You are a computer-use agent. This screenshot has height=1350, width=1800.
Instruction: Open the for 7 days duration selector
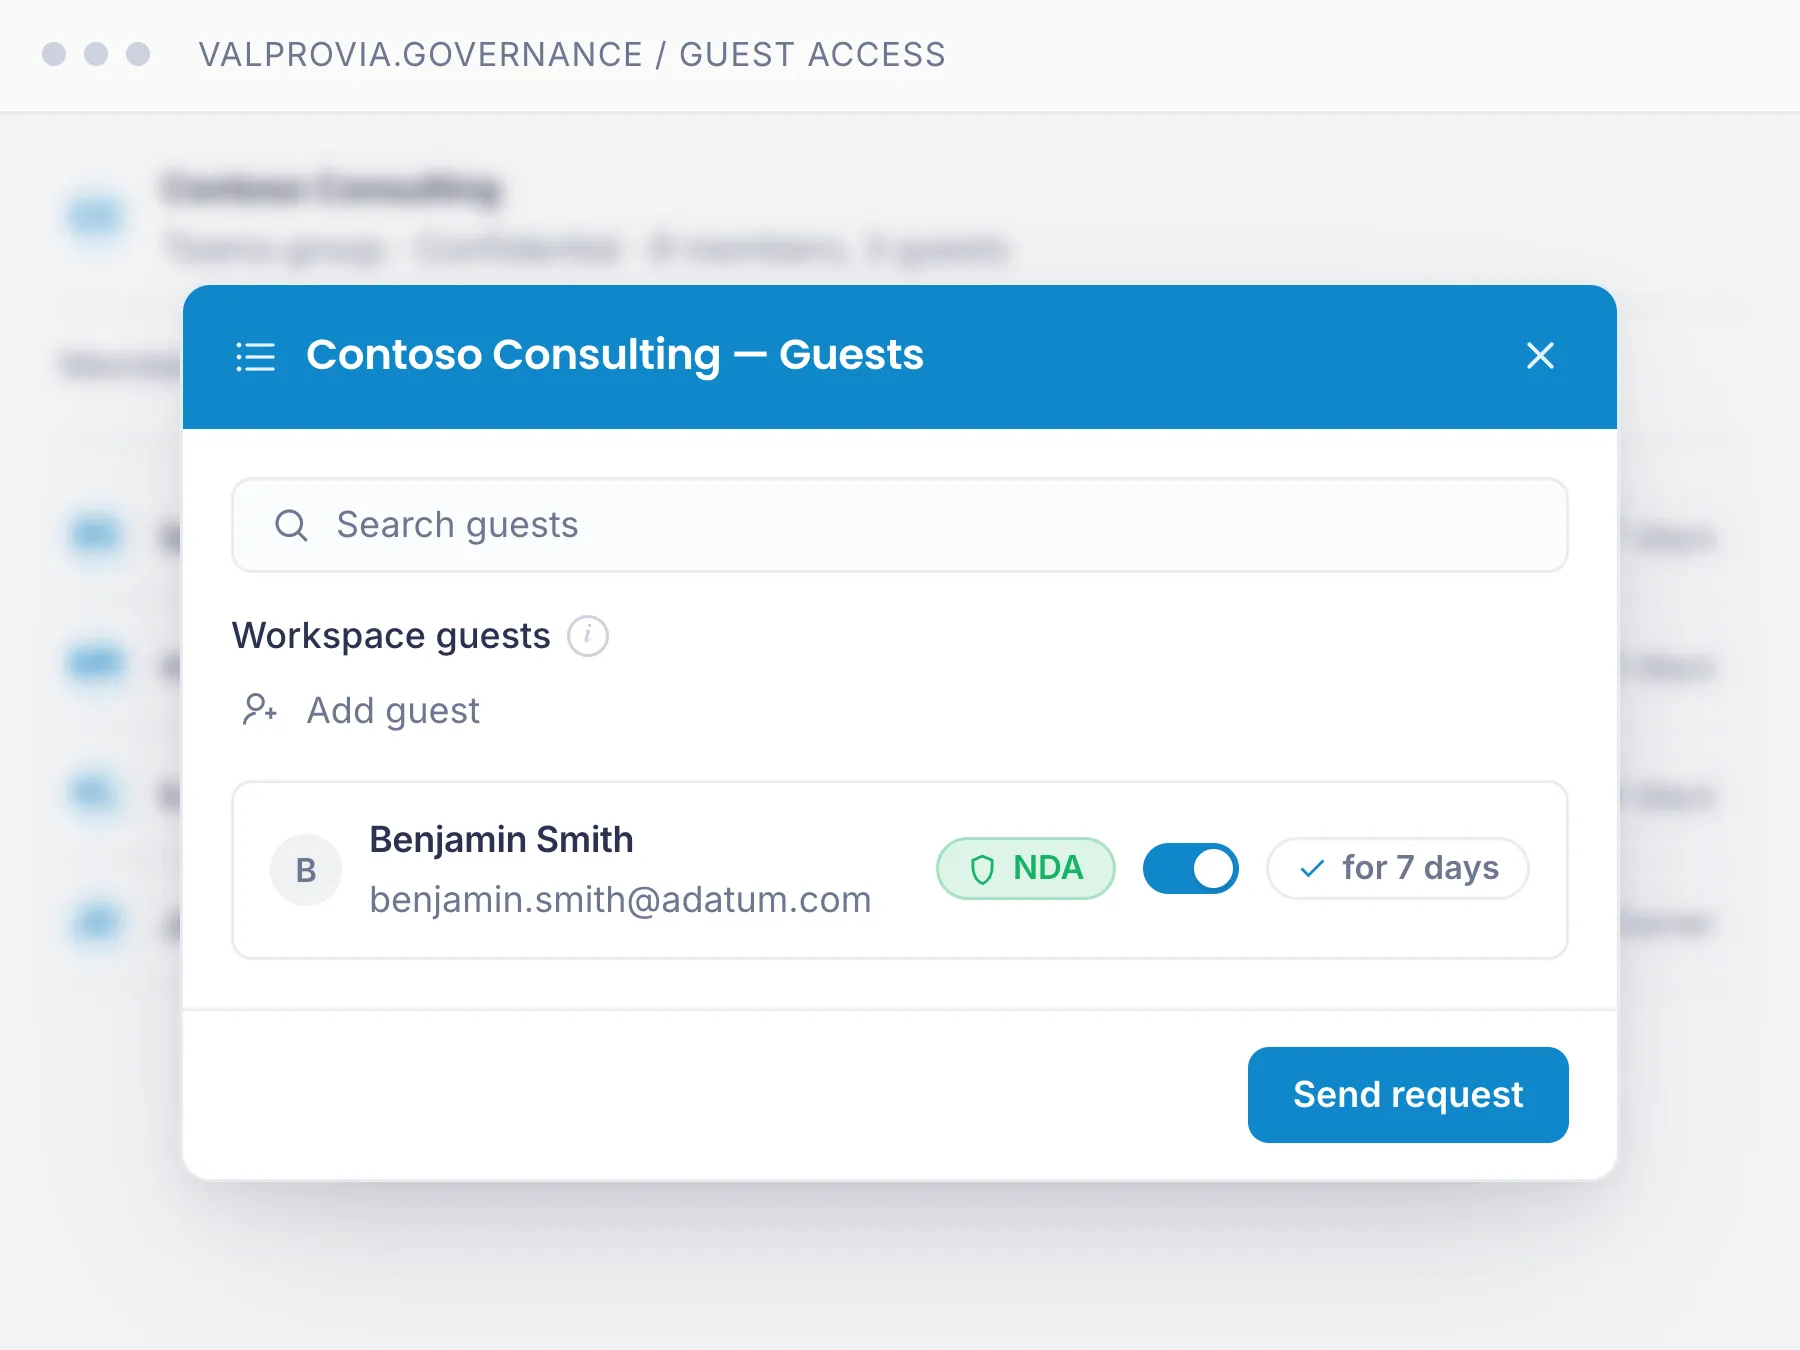[x=1397, y=868]
